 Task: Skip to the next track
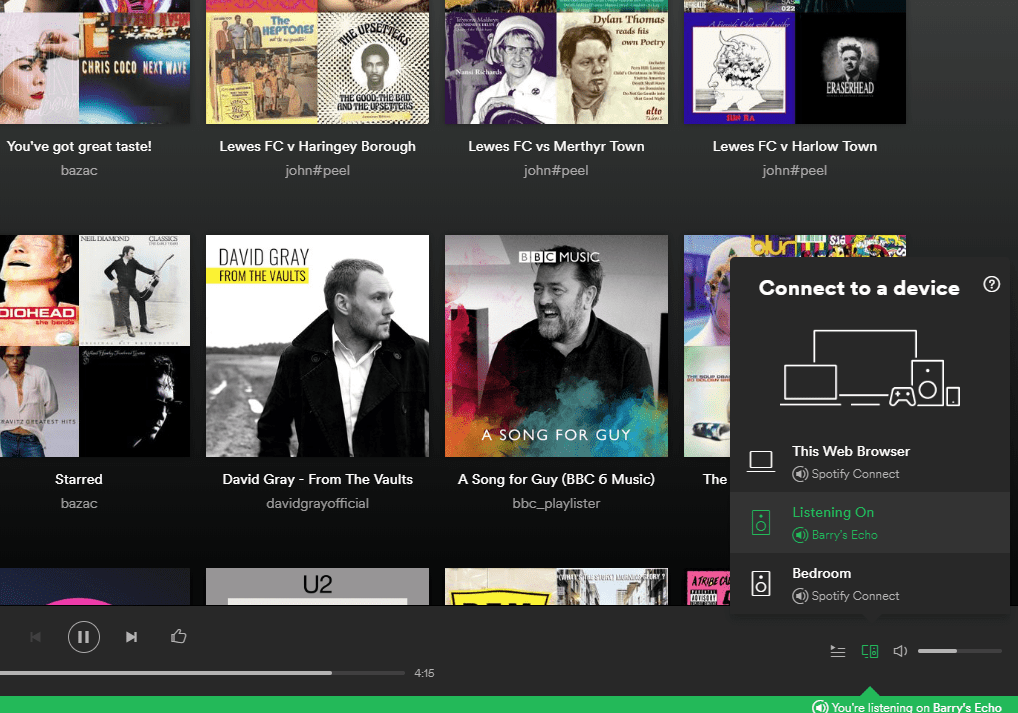(x=131, y=637)
